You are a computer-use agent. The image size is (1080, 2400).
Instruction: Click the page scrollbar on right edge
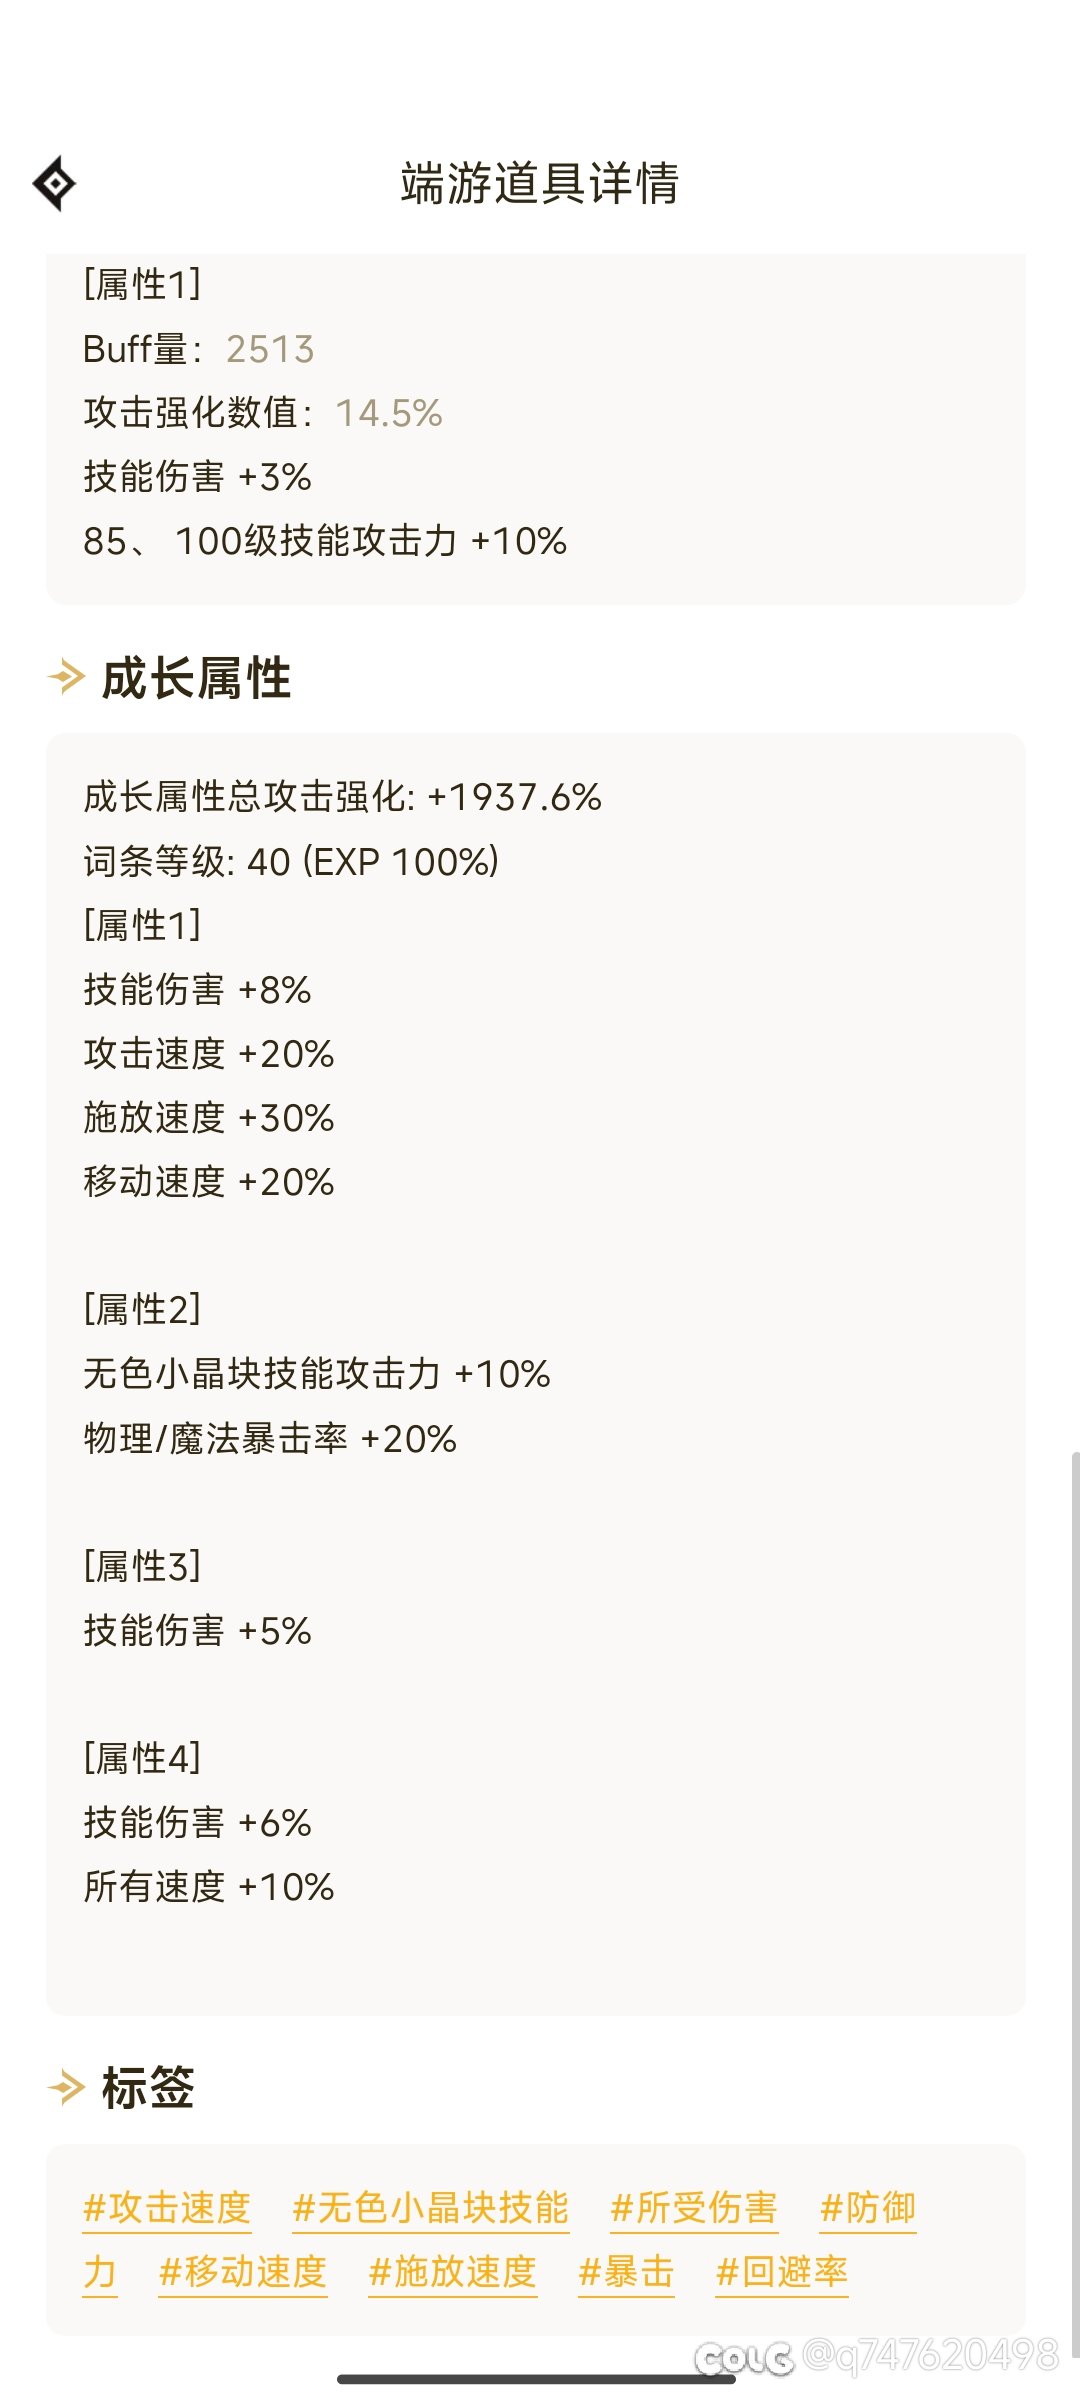pos(1075,1900)
